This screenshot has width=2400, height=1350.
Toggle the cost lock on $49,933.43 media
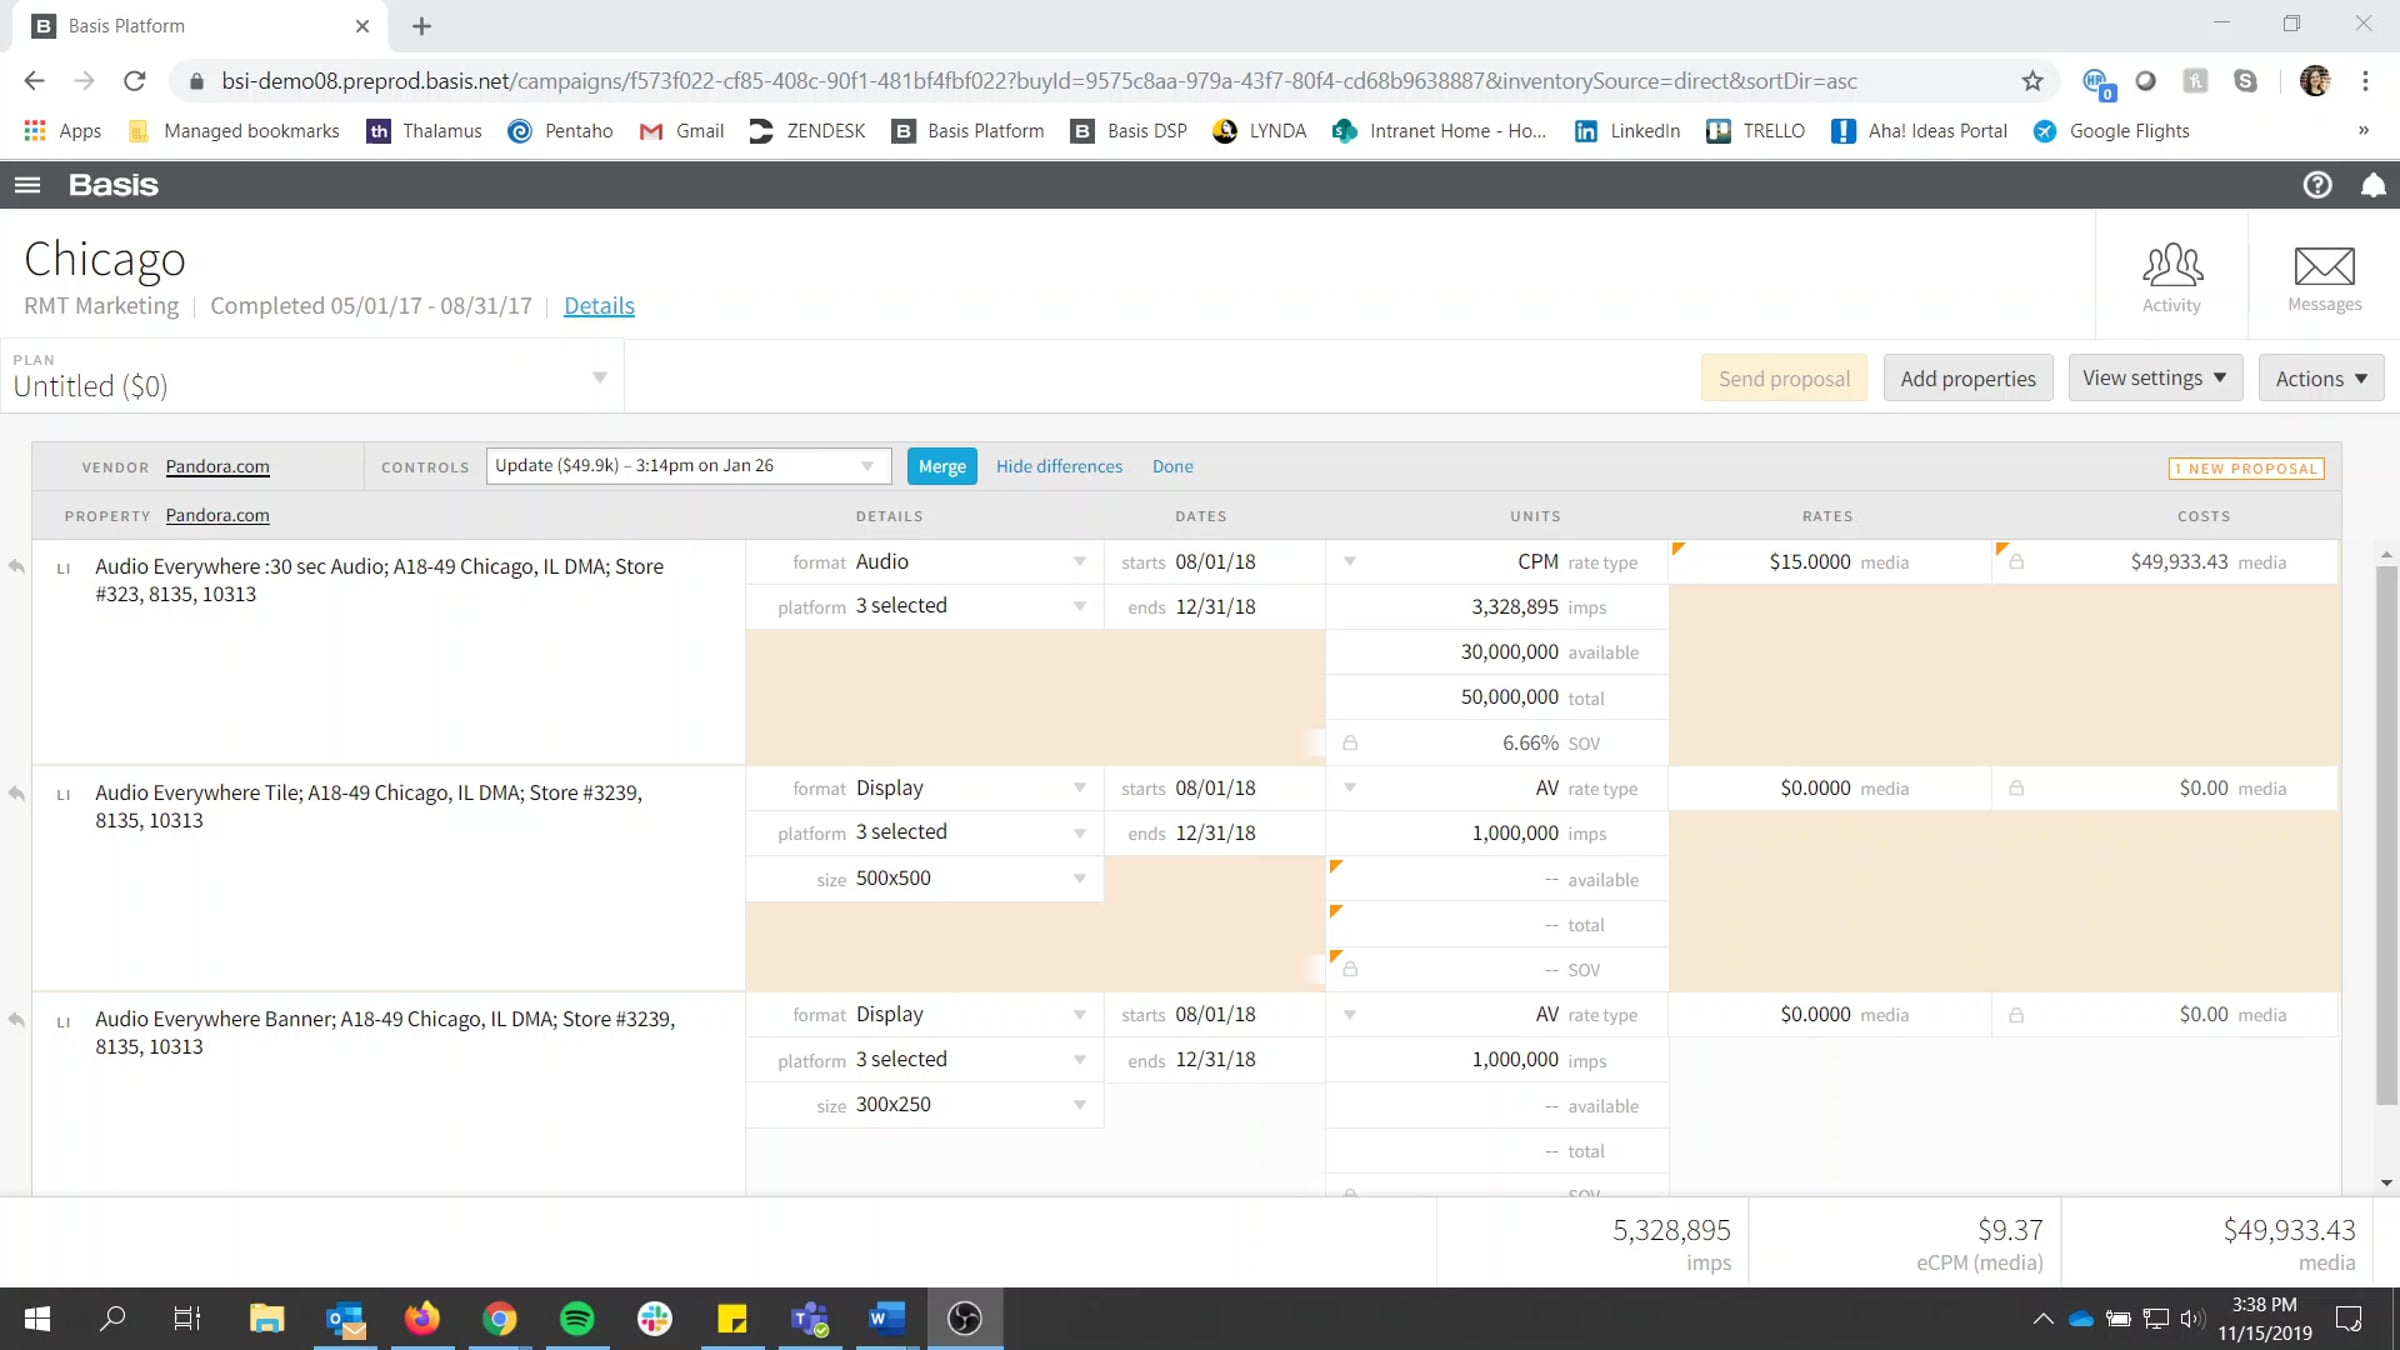tap(2016, 562)
